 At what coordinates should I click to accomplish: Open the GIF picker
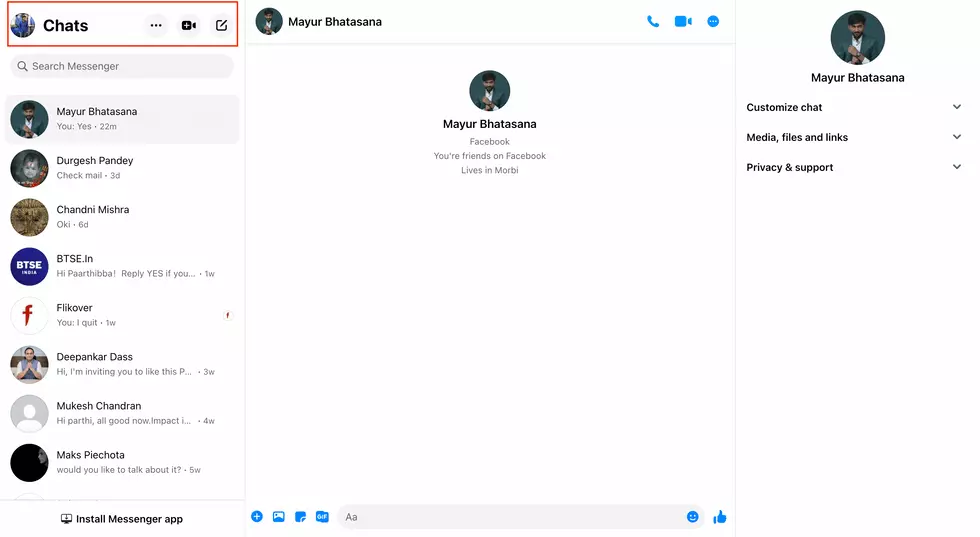tap(322, 517)
